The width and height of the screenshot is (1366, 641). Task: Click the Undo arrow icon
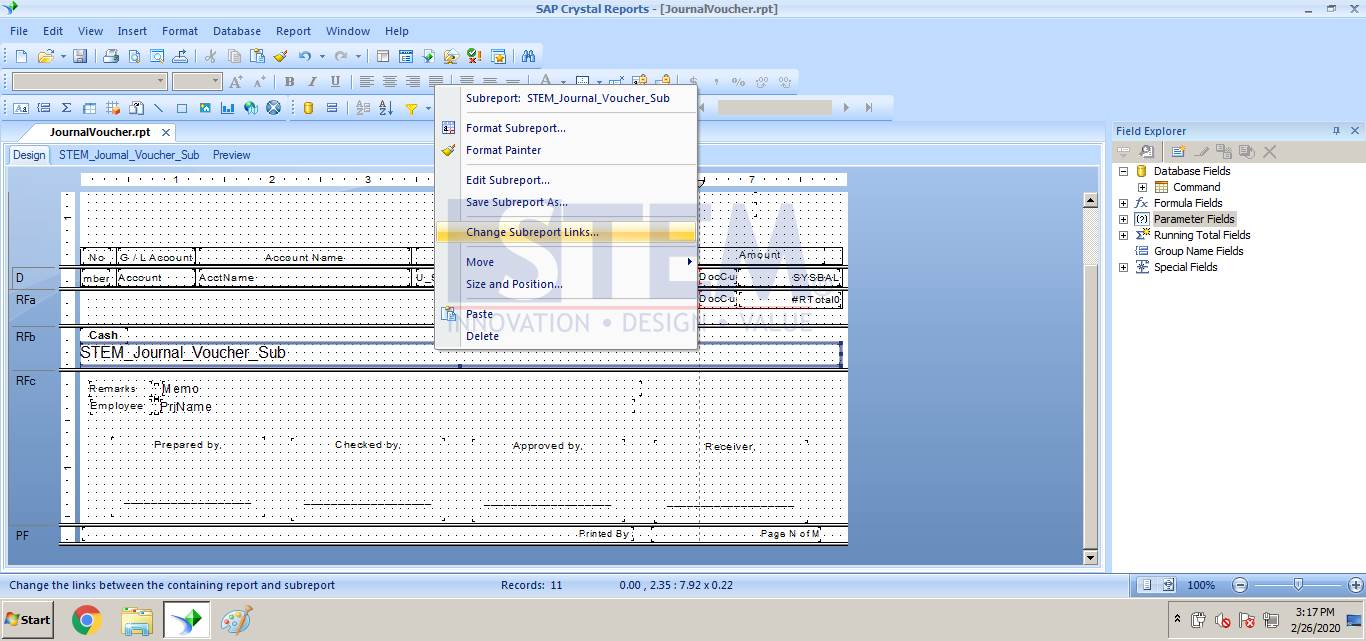coord(304,57)
